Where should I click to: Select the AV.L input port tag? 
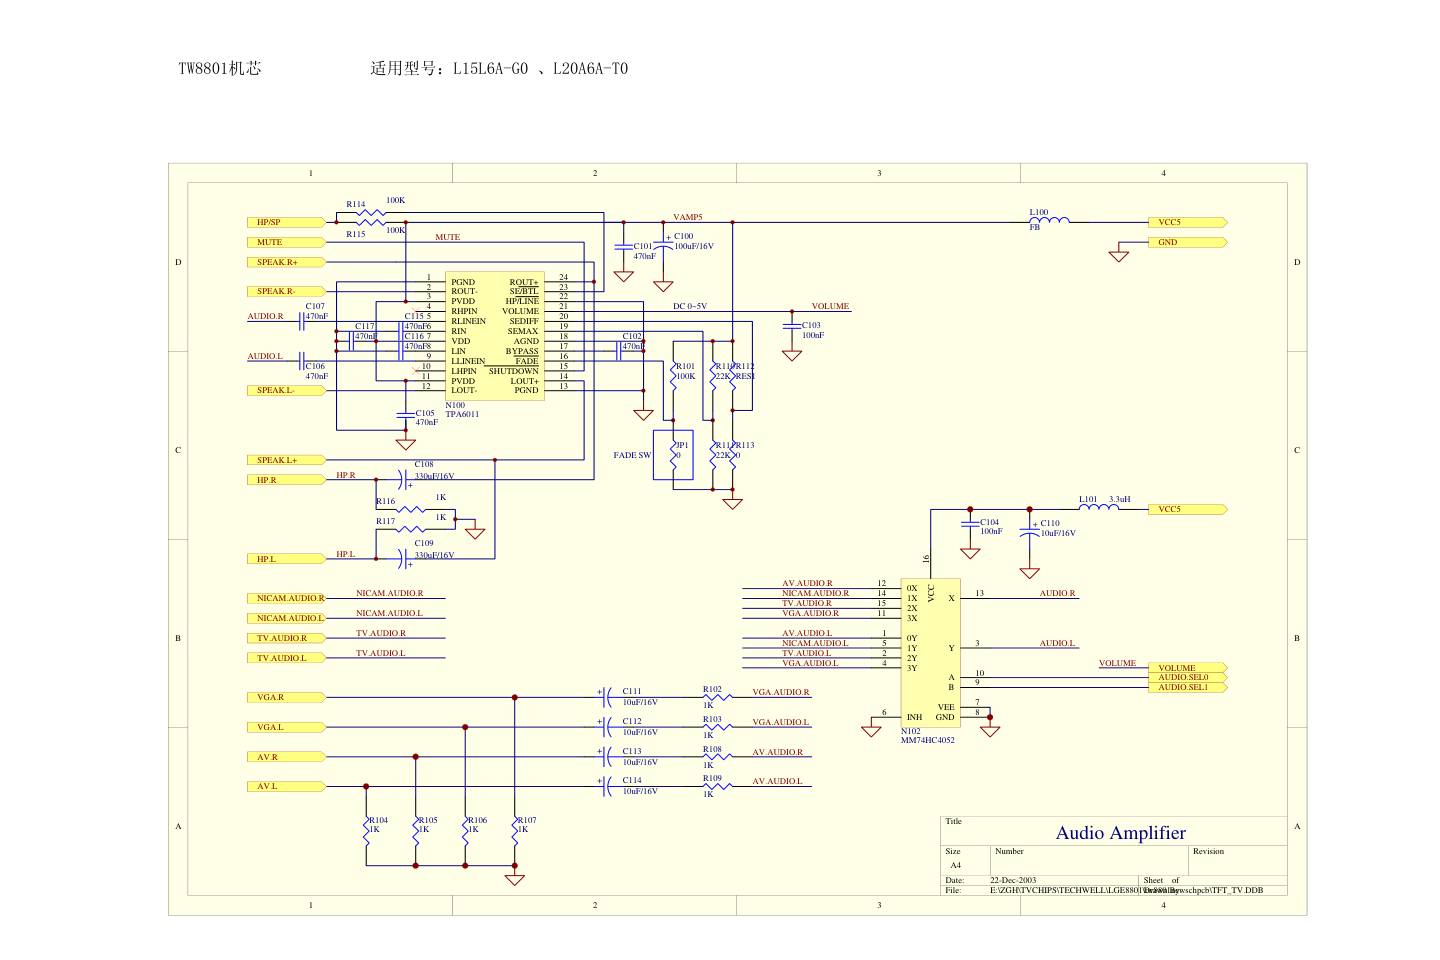[x=287, y=786]
